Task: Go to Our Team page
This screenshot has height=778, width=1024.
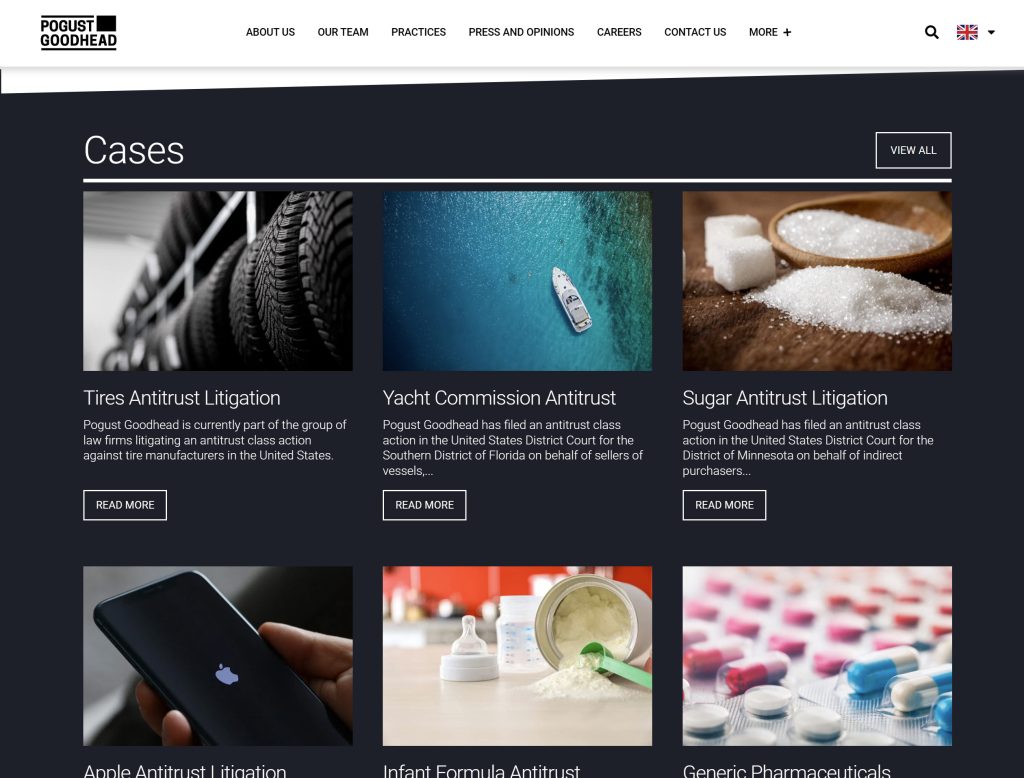Action: [342, 32]
